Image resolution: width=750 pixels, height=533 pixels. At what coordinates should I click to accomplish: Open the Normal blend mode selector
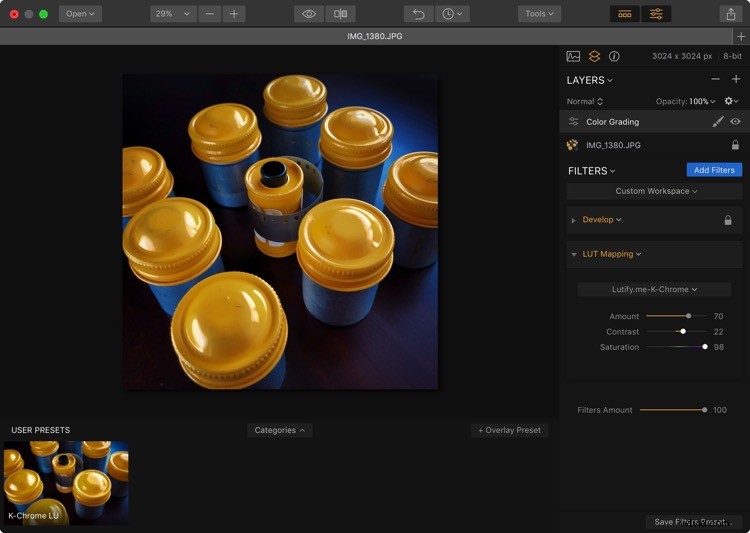(585, 101)
